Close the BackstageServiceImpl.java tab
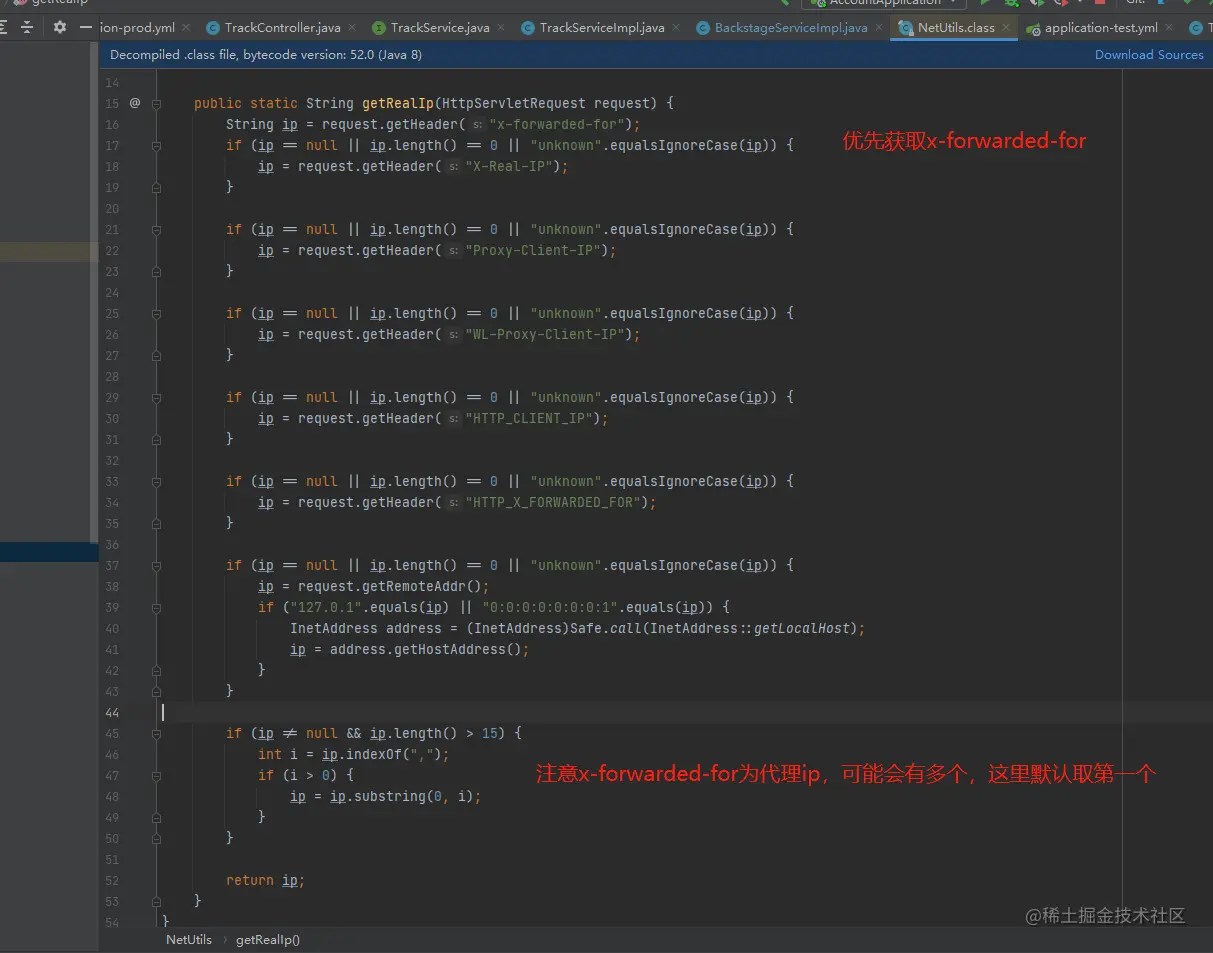Viewport: 1213px width, 953px height. click(877, 28)
